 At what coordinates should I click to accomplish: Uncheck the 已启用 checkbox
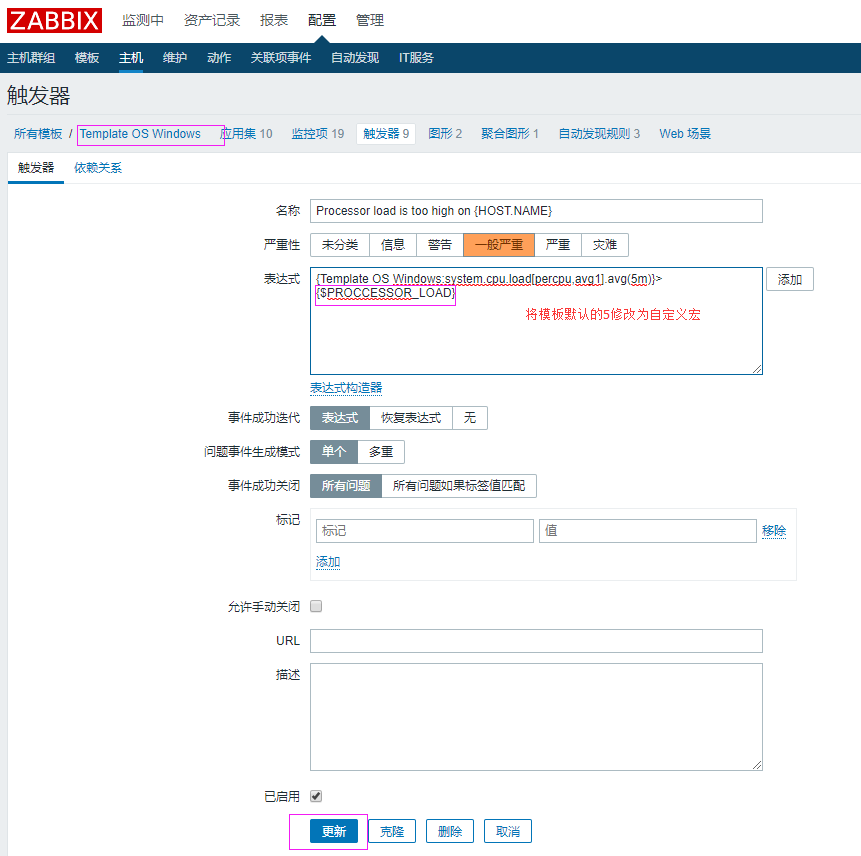317,796
